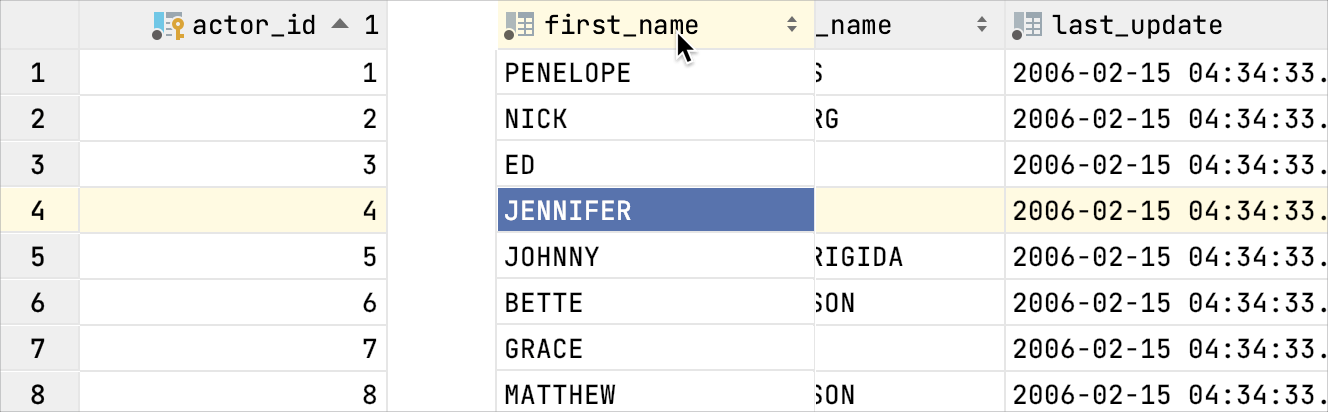Click the actor_id primary key column icon
1328x412 pixels.
(168, 25)
